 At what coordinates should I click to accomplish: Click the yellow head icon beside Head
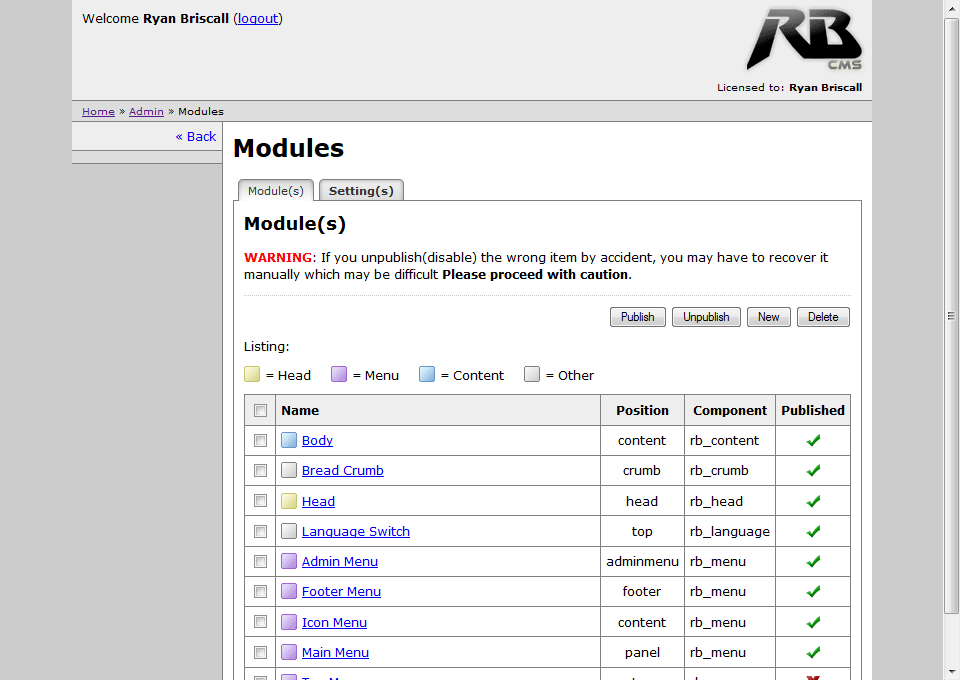[x=289, y=501]
